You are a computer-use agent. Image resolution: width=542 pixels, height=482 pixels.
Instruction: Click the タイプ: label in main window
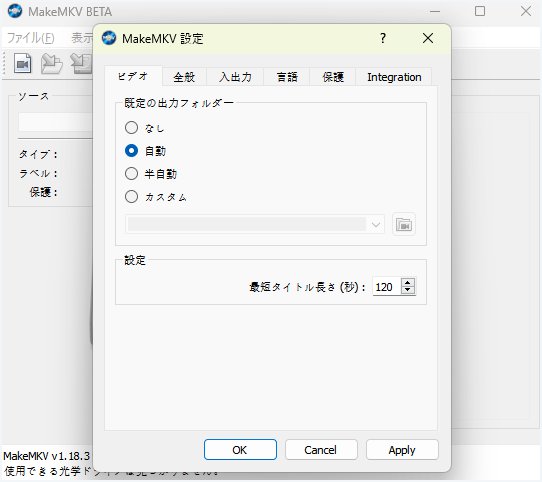click(x=38, y=154)
